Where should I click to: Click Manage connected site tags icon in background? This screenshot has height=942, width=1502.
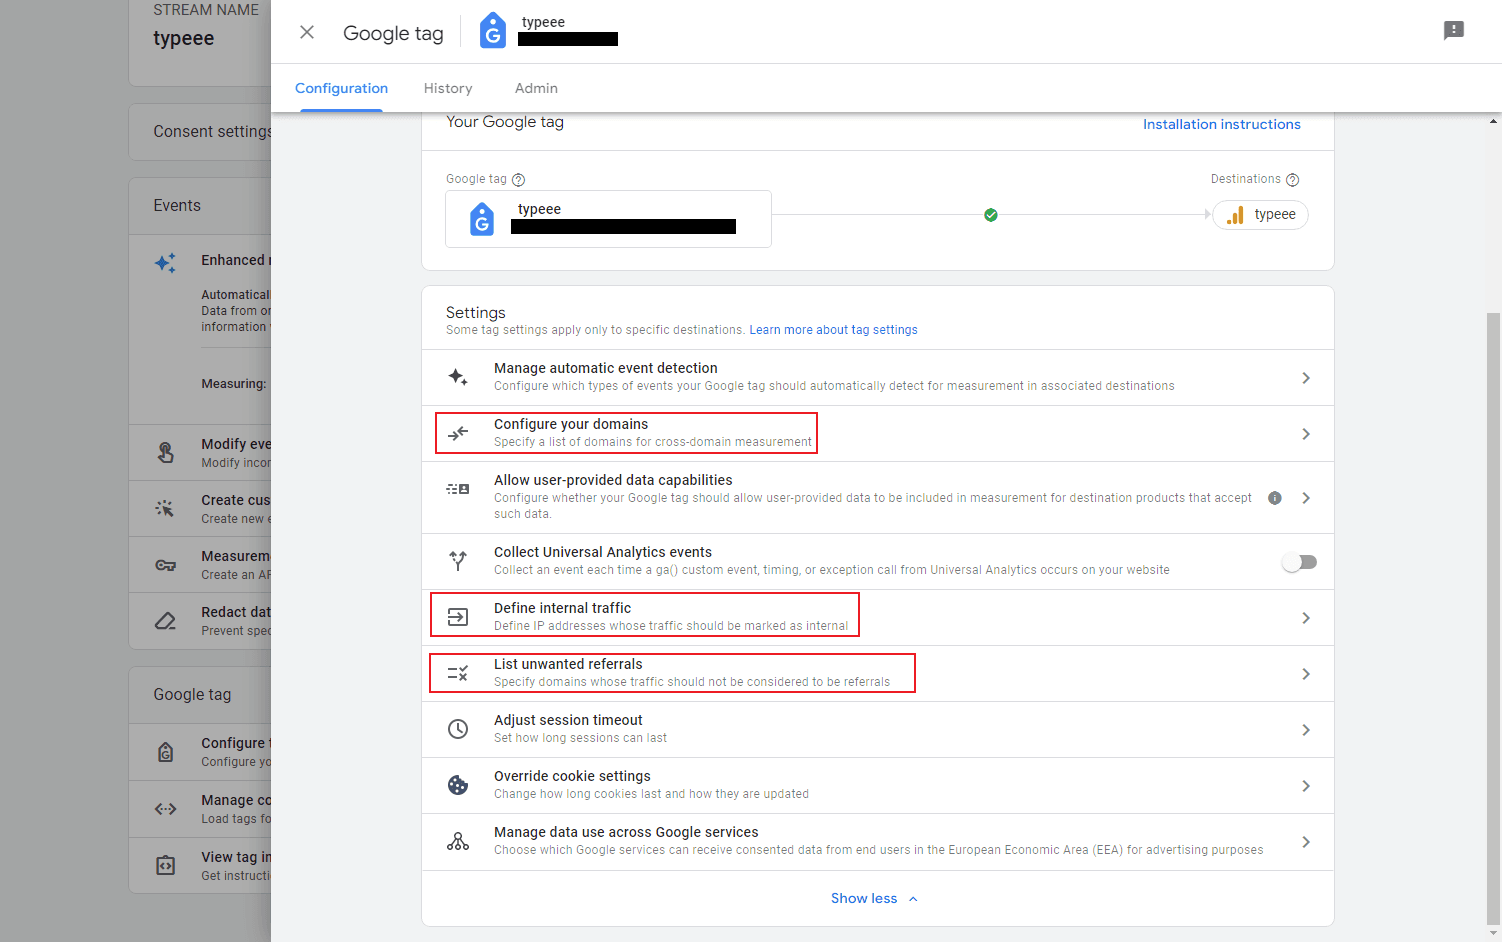pos(165,809)
